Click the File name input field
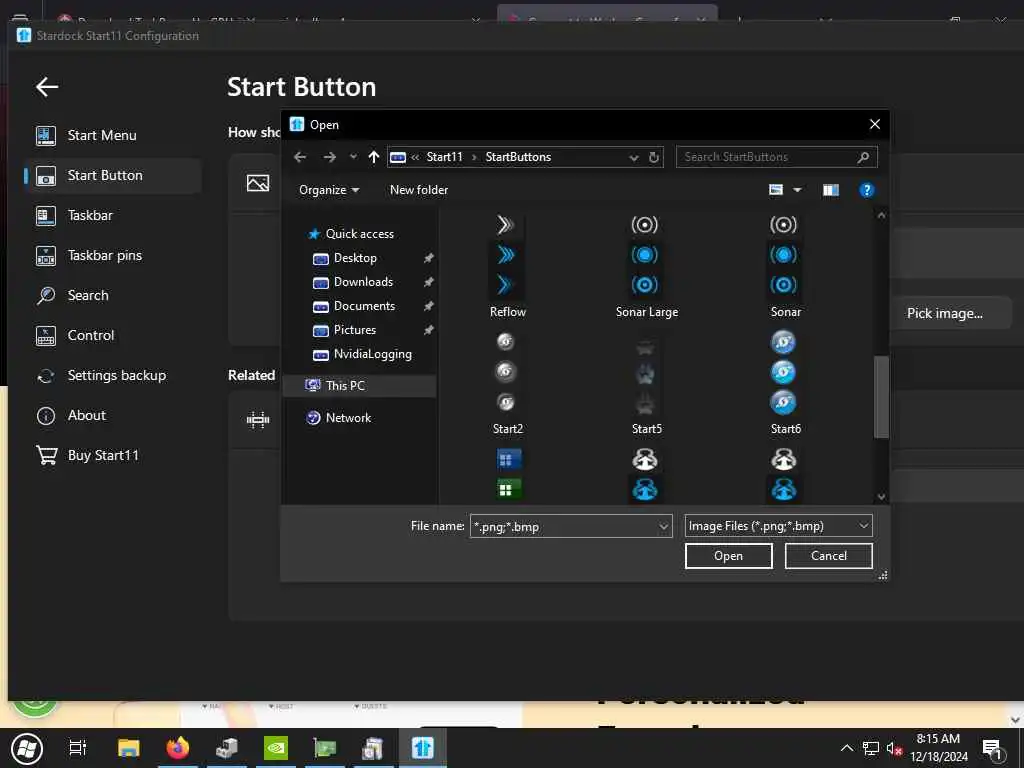Image resolution: width=1024 pixels, height=768 pixels. (x=563, y=526)
